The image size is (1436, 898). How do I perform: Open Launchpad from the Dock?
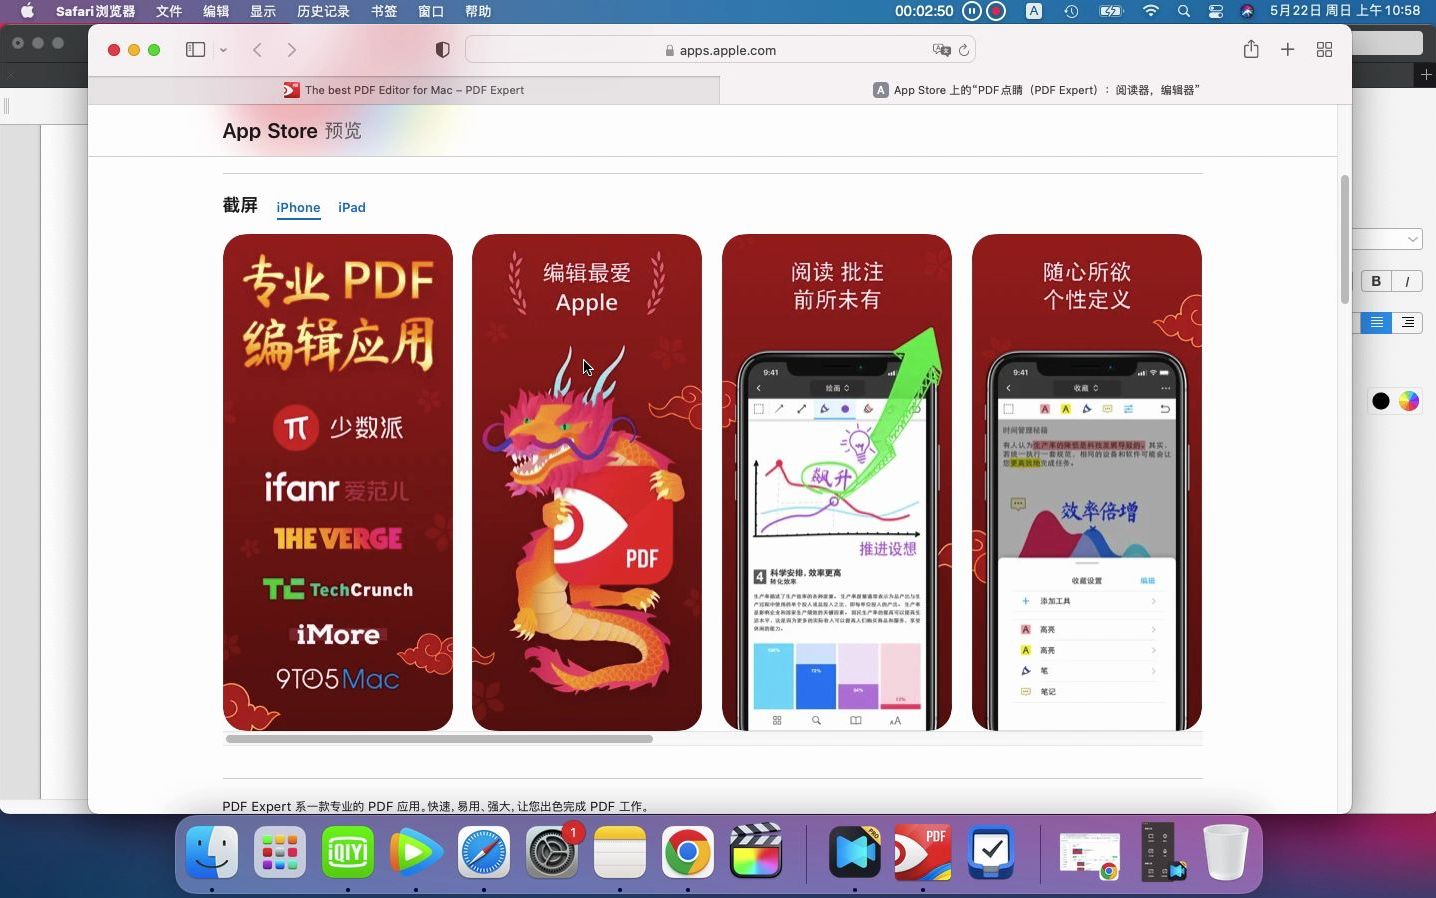click(x=280, y=852)
